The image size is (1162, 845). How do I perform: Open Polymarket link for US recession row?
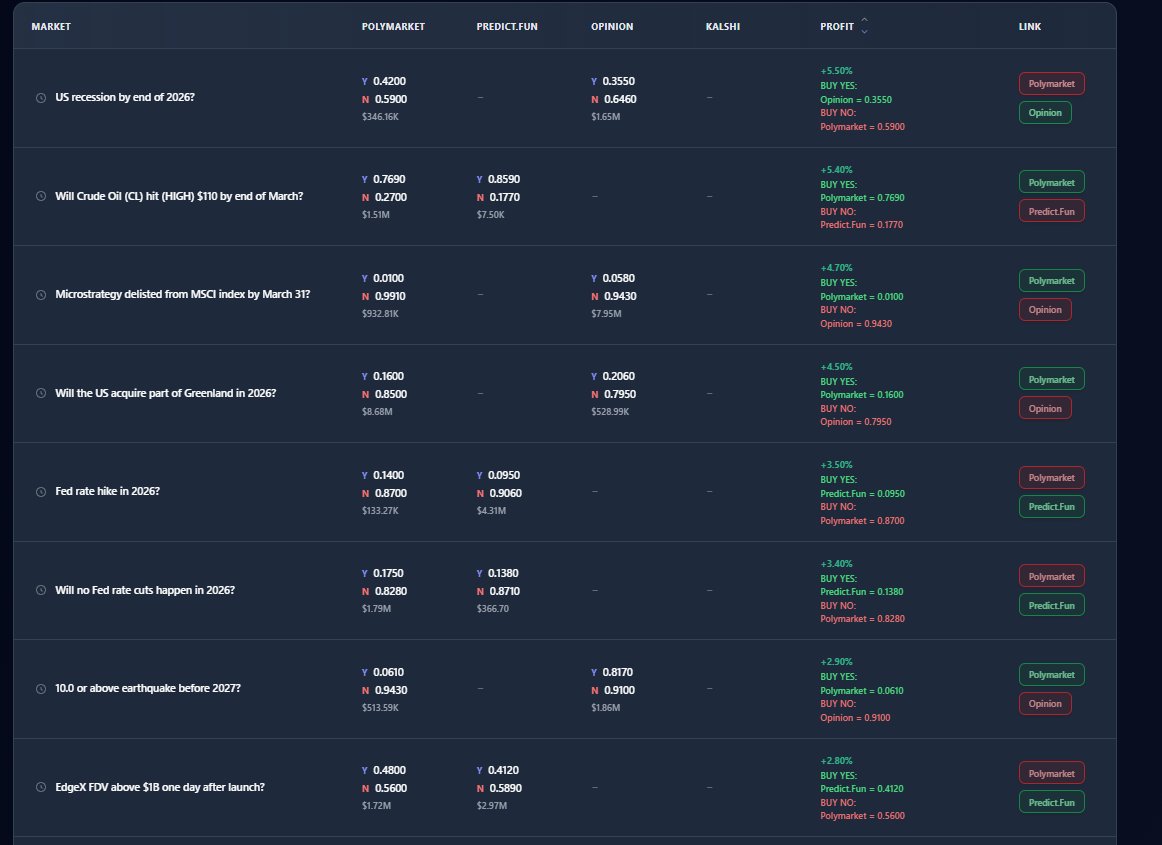coord(1052,84)
